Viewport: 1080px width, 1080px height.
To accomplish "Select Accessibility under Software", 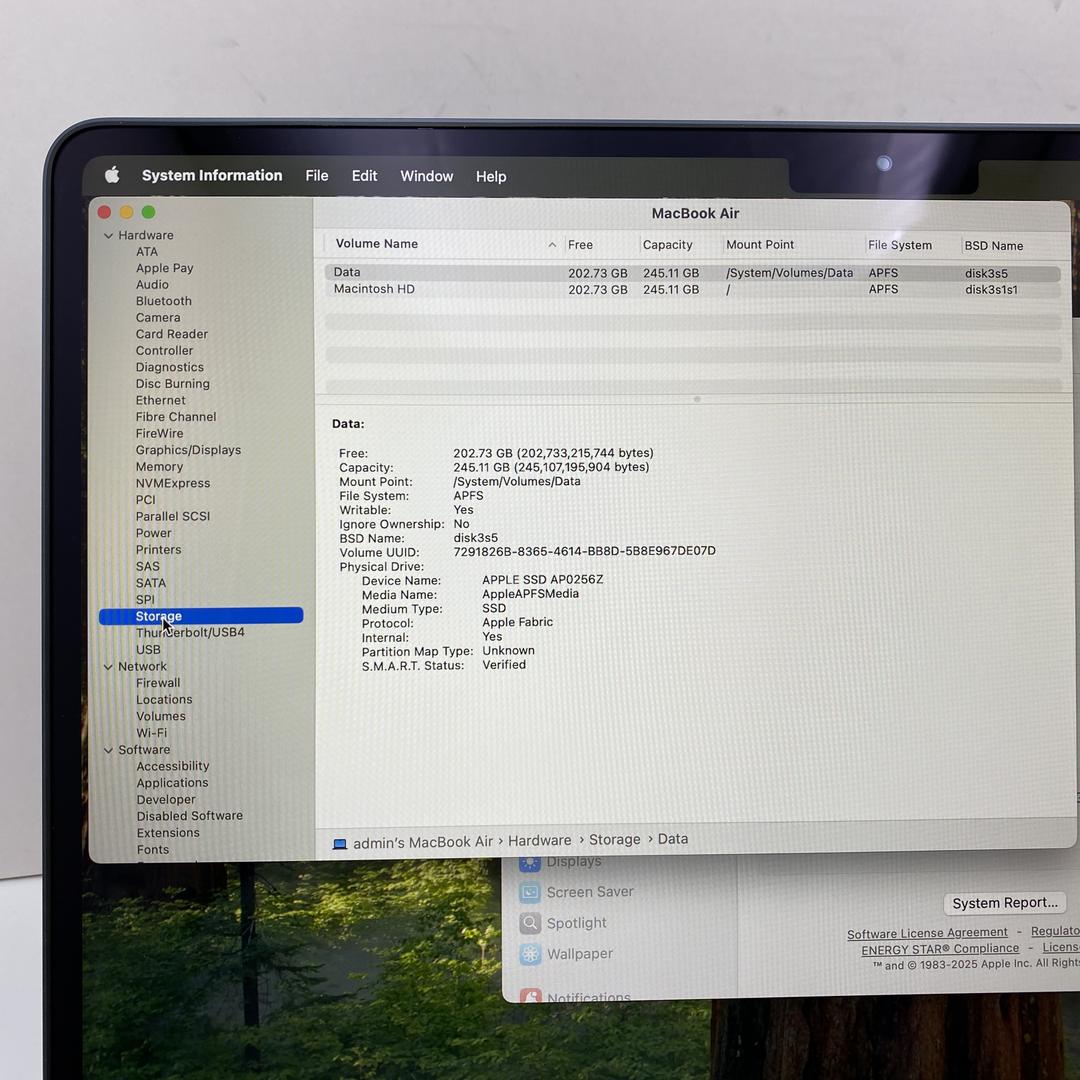I will click(x=173, y=766).
